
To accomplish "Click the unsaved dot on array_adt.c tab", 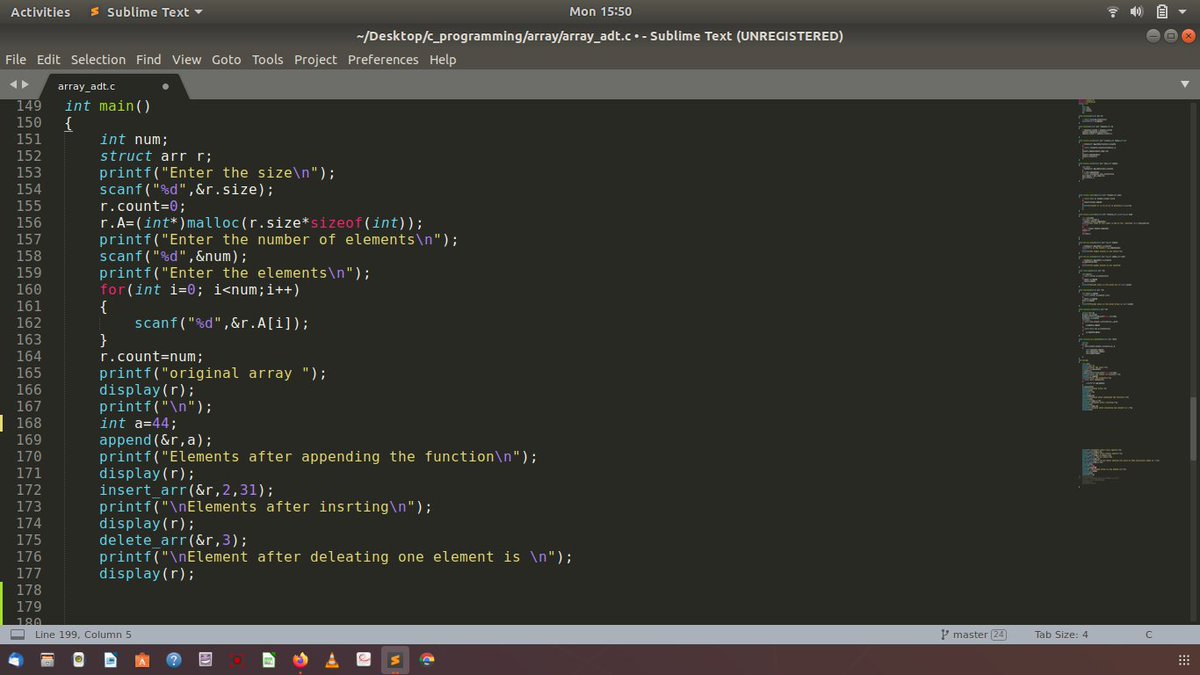I will [164, 86].
